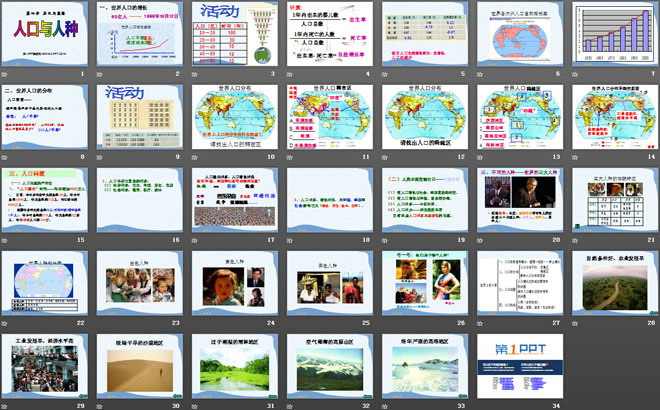The height and width of the screenshot is (410, 660).
Task: Select slide 30 desert region photo
Action: coord(136,366)
